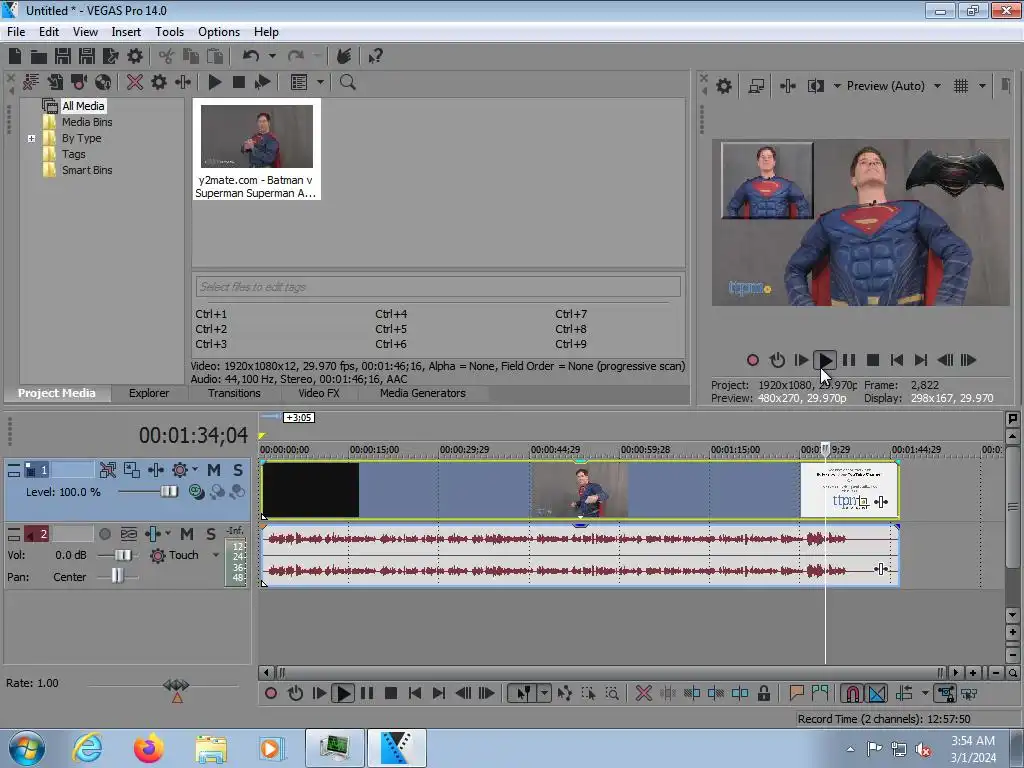Toggle lock envelopes to events

[945, 694]
